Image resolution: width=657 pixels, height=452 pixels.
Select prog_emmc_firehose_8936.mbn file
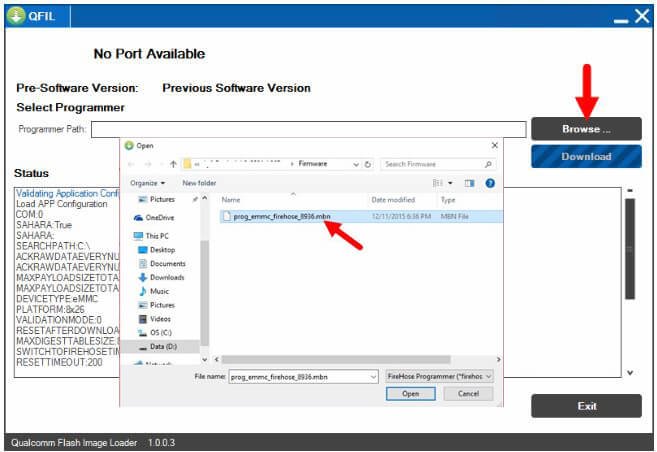pyautogui.click(x=361, y=216)
